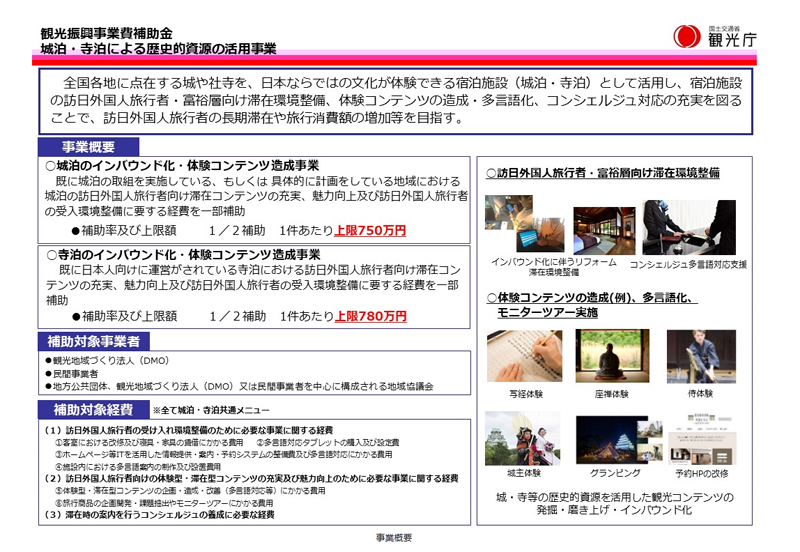Click 城泊 line 補助率及び上限額 1／2補助
The height and width of the screenshot is (552, 800).
click(168, 231)
